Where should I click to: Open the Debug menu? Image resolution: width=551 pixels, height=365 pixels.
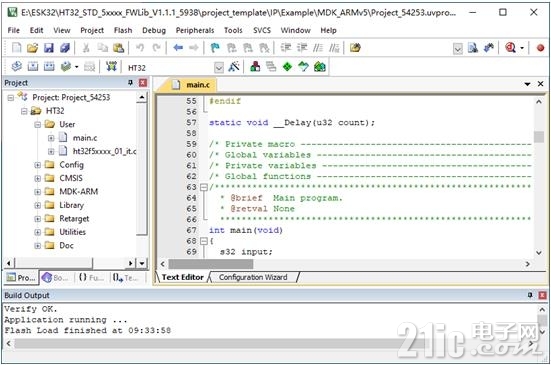[154, 30]
